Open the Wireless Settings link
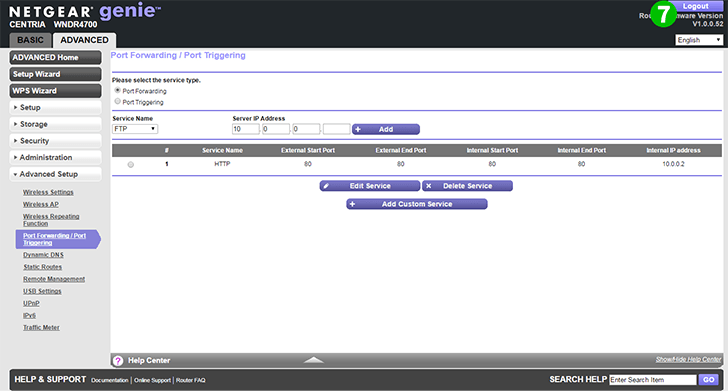The width and height of the screenshot is (728, 391). click(48, 192)
